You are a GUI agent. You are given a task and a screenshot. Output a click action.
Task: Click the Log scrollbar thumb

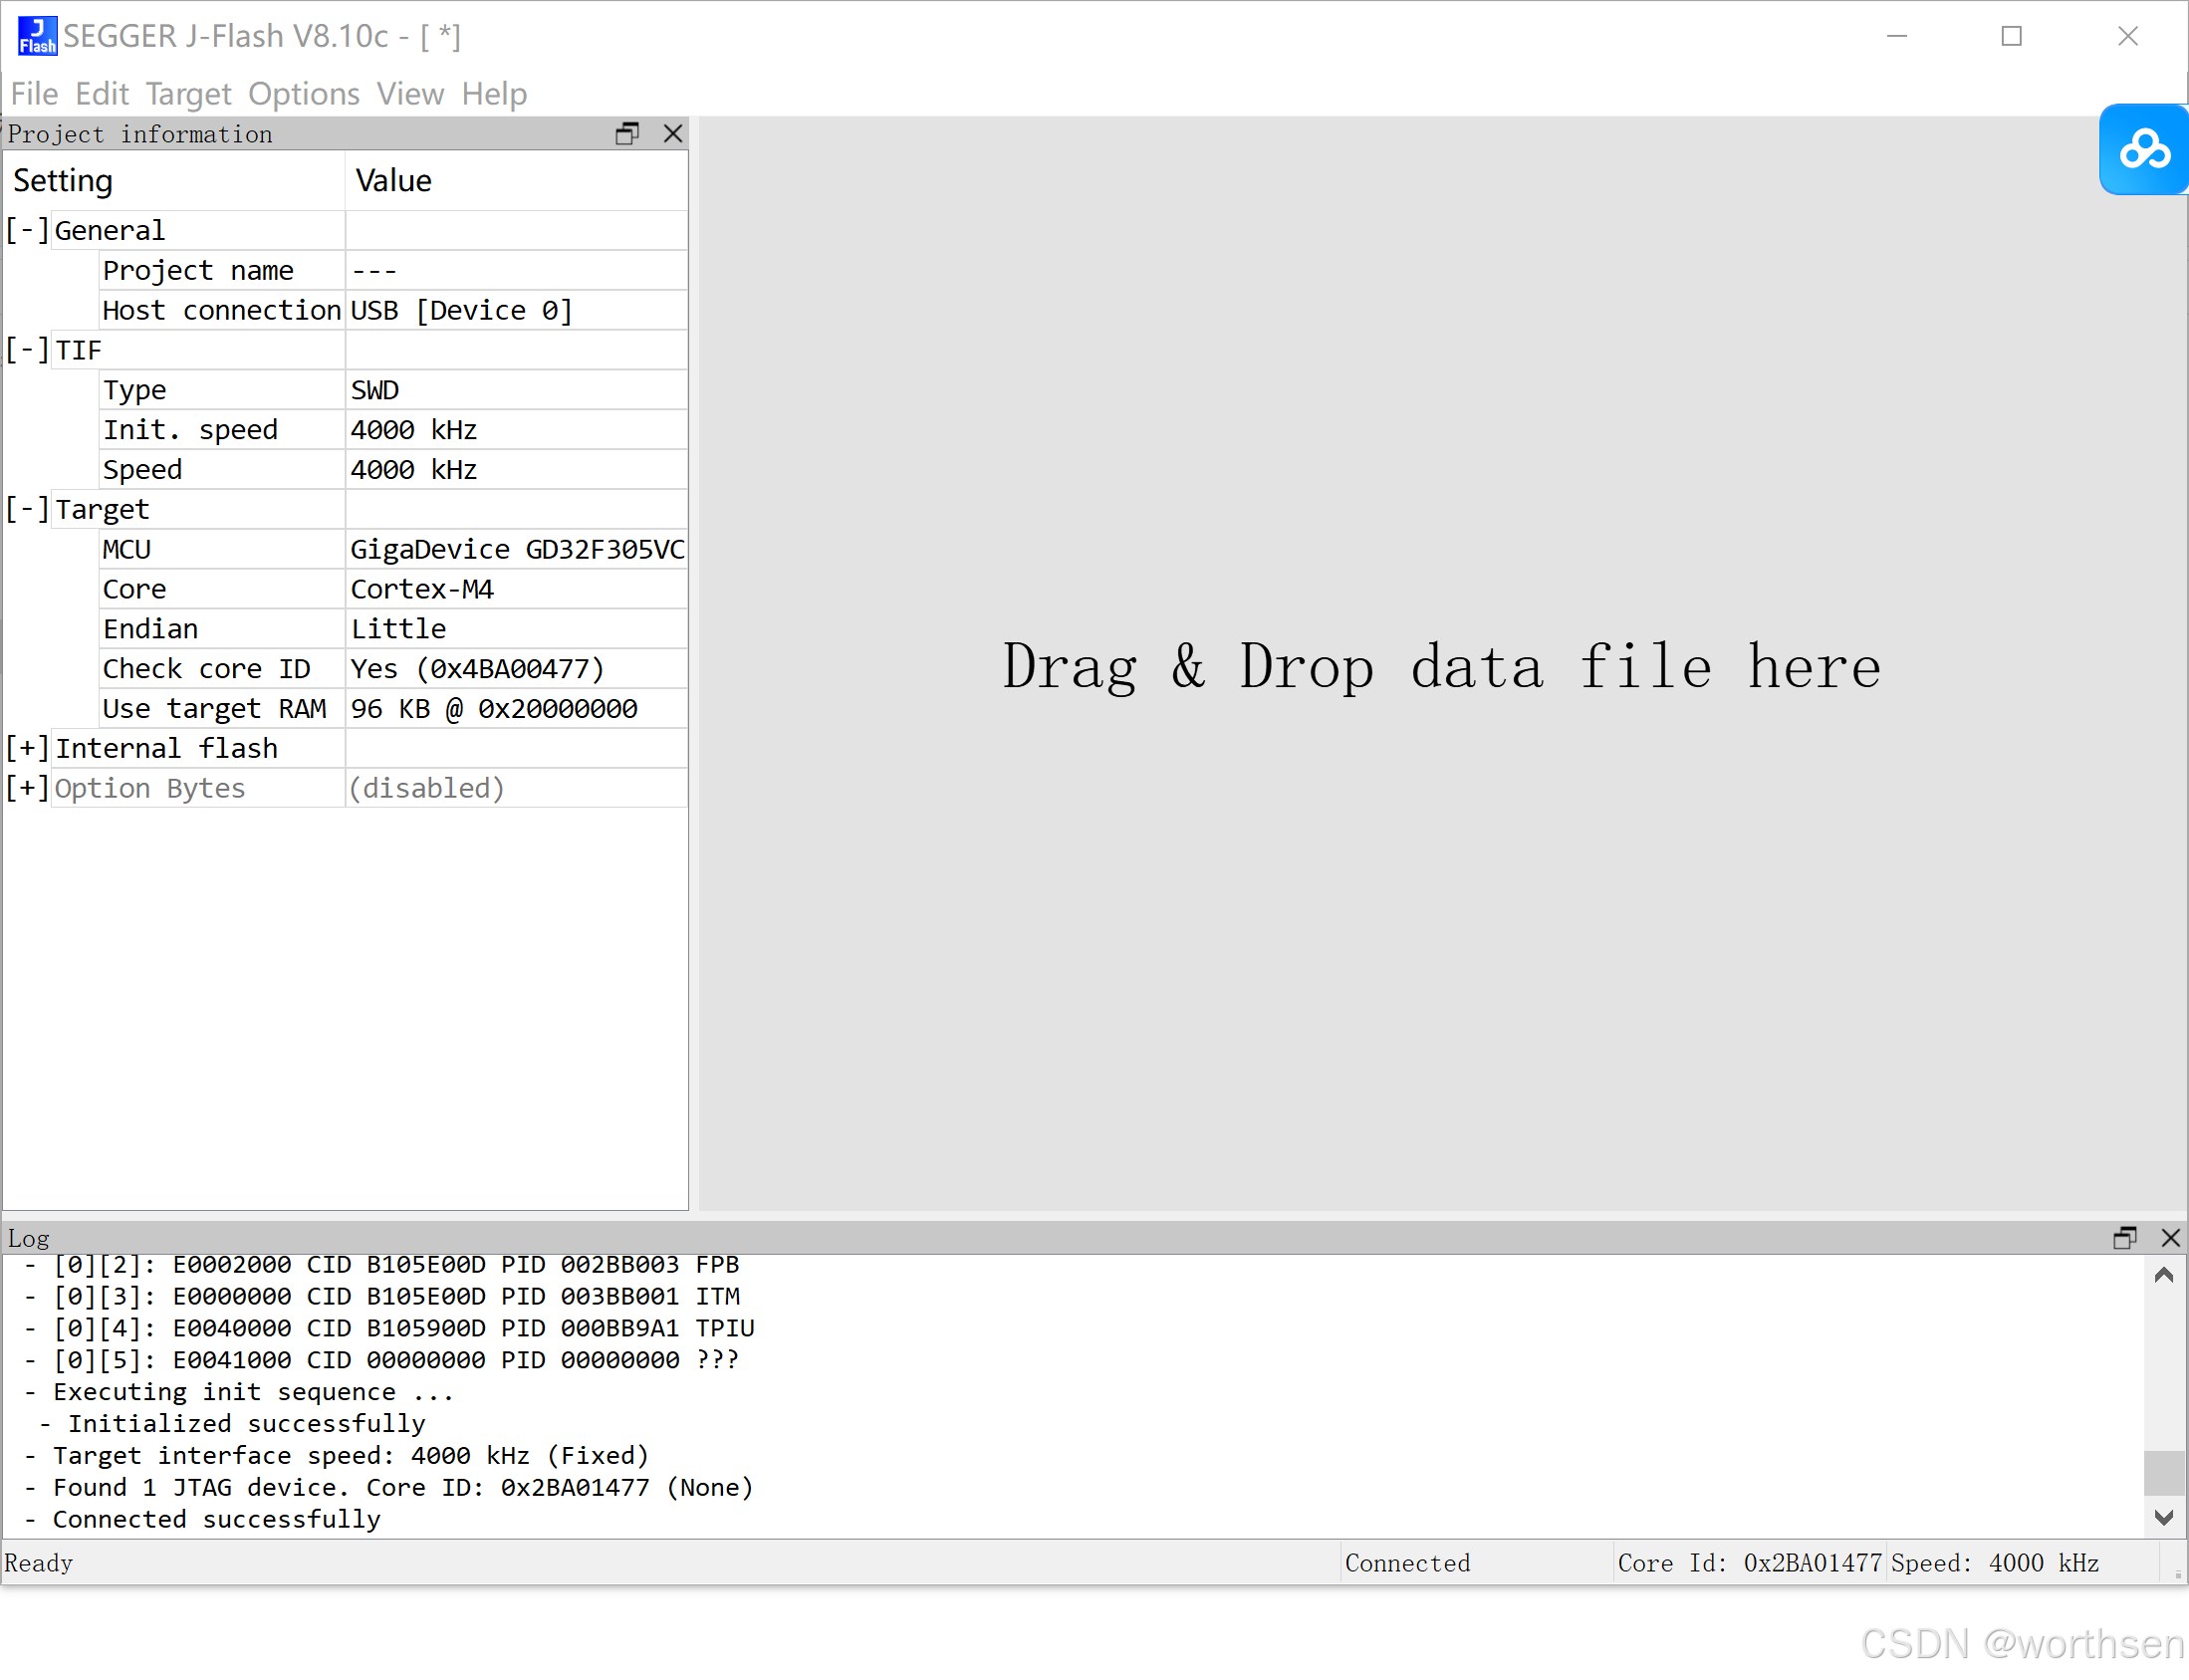(x=2163, y=1471)
